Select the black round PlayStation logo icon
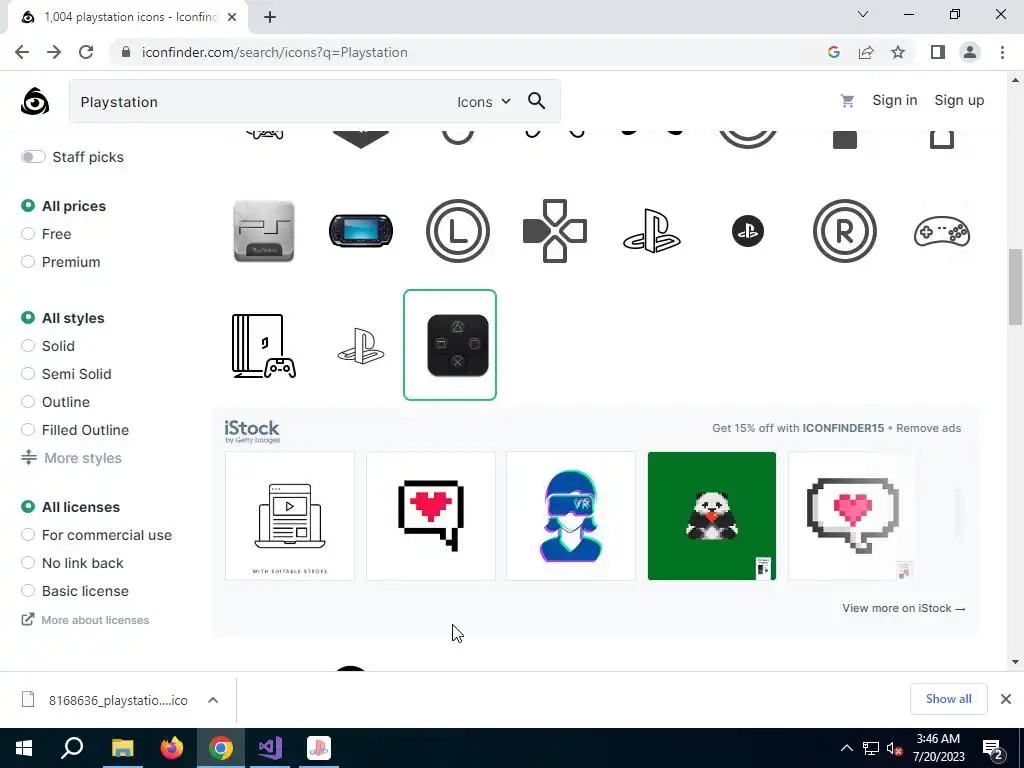This screenshot has height=768, width=1024. [748, 231]
